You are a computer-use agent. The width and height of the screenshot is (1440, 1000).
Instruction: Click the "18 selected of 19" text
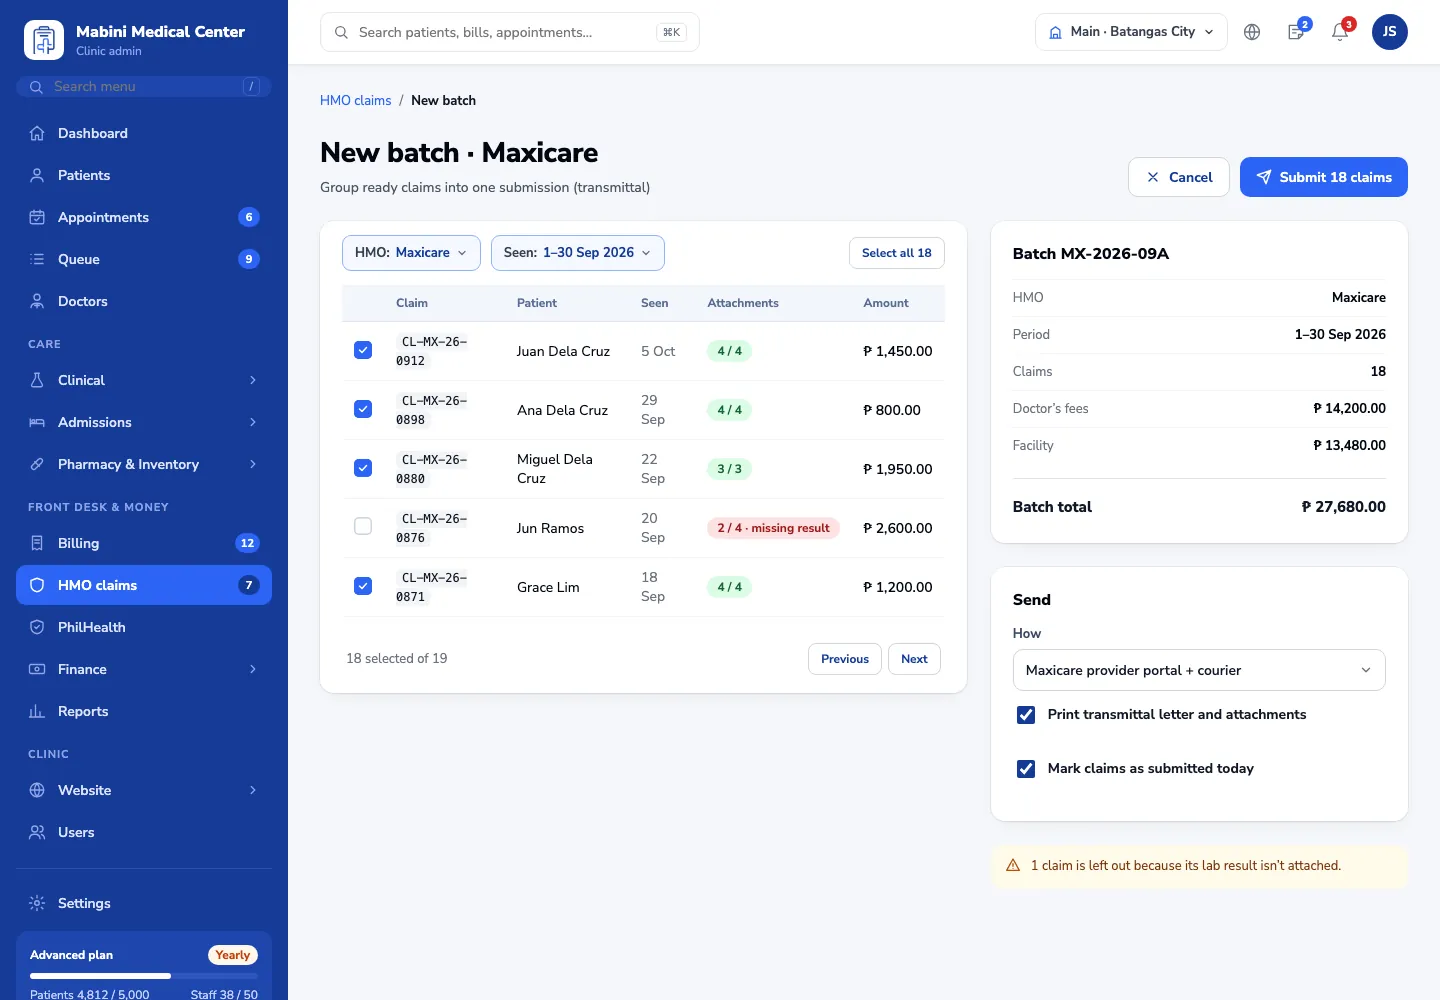pyautogui.click(x=397, y=658)
